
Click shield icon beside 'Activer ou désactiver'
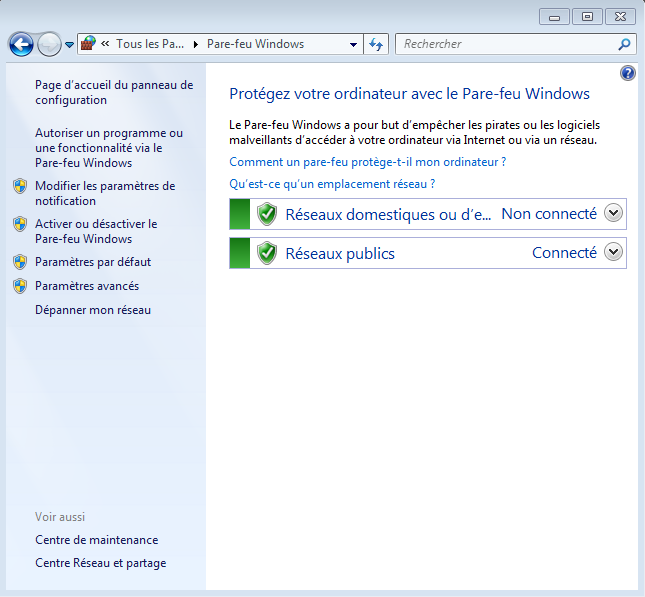coord(20,224)
